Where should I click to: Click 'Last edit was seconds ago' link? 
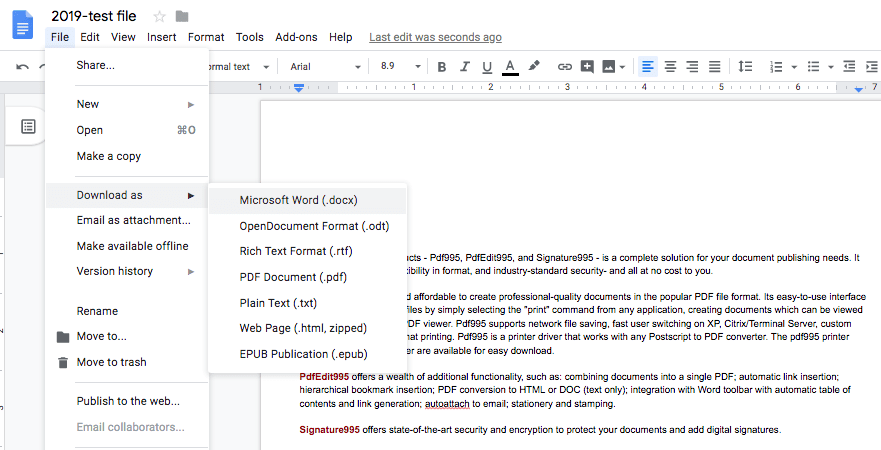click(435, 37)
